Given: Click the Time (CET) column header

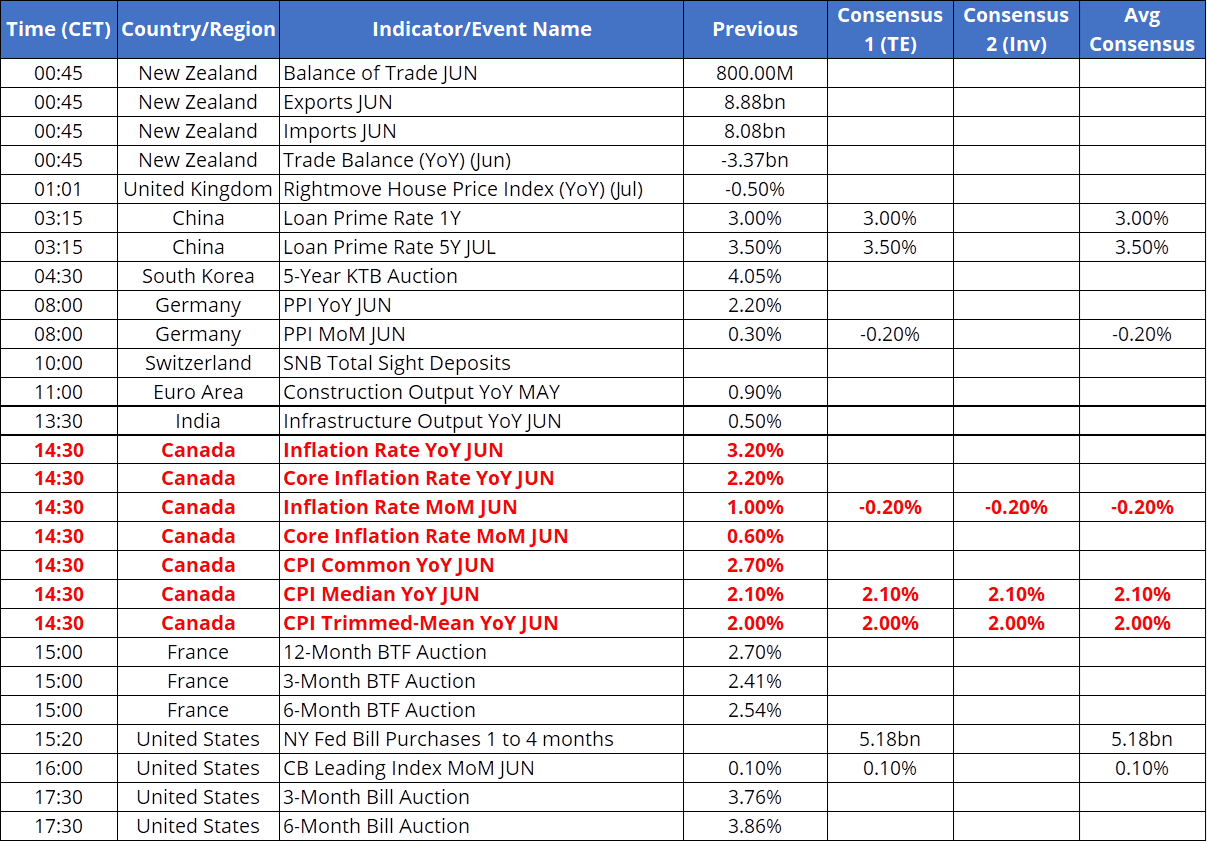Looking at the screenshot, I should [59, 29].
